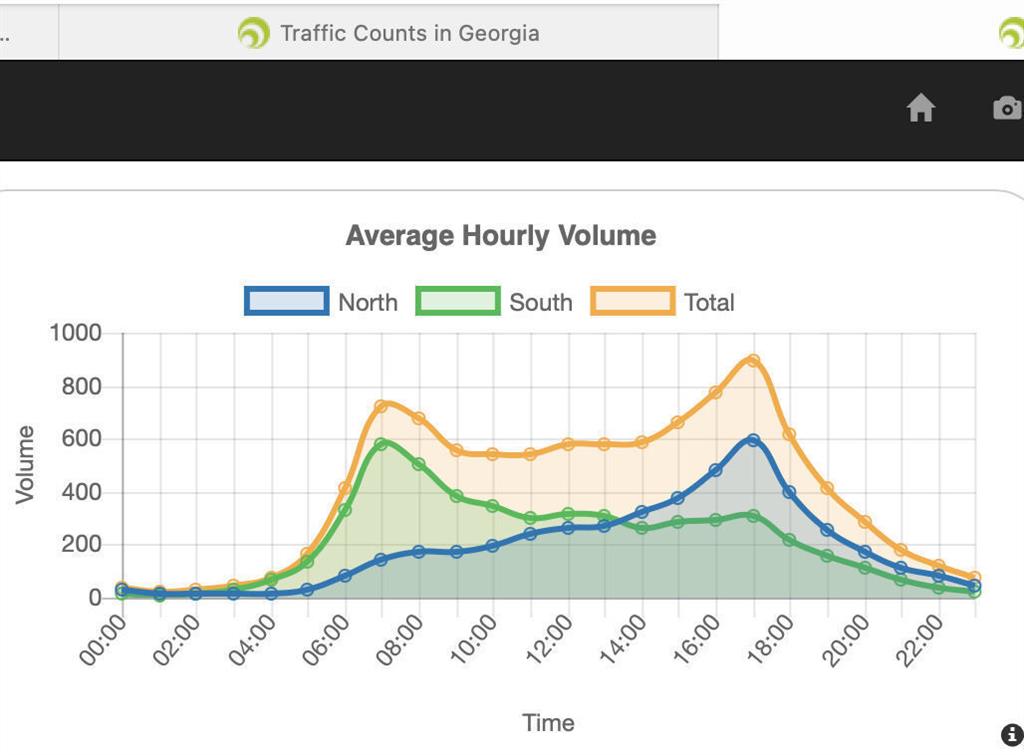
Task: Click the South data point at 18:00
Action: [x=790, y=540]
